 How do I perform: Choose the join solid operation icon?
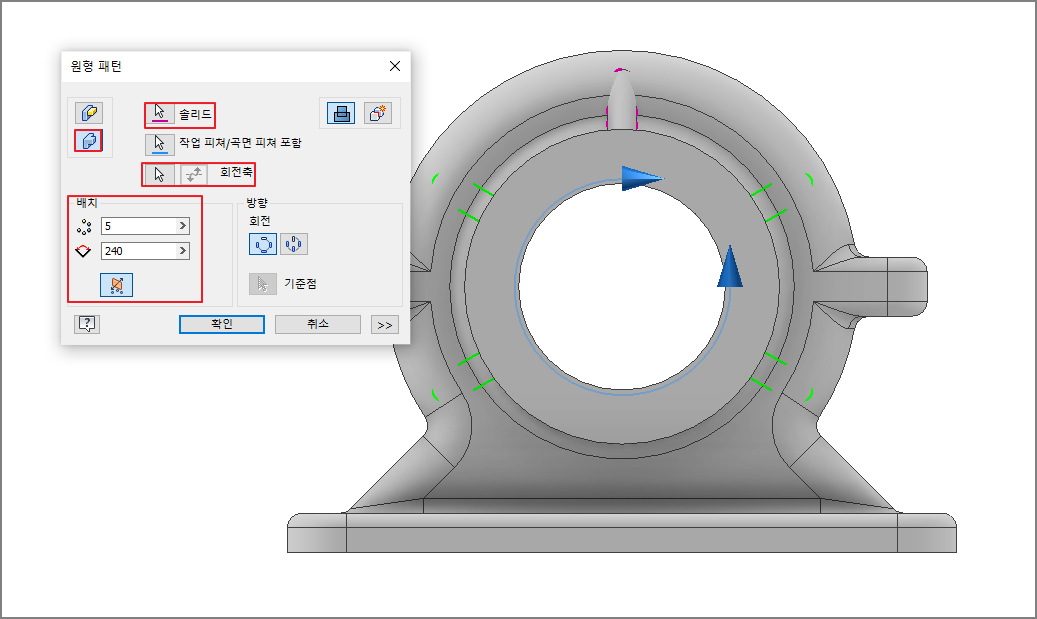point(341,113)
